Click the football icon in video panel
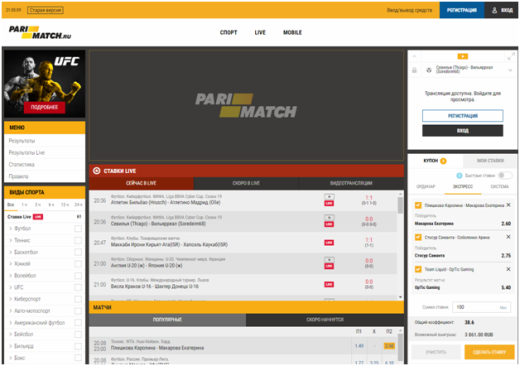520x366 pixels. tap(429, 70)
